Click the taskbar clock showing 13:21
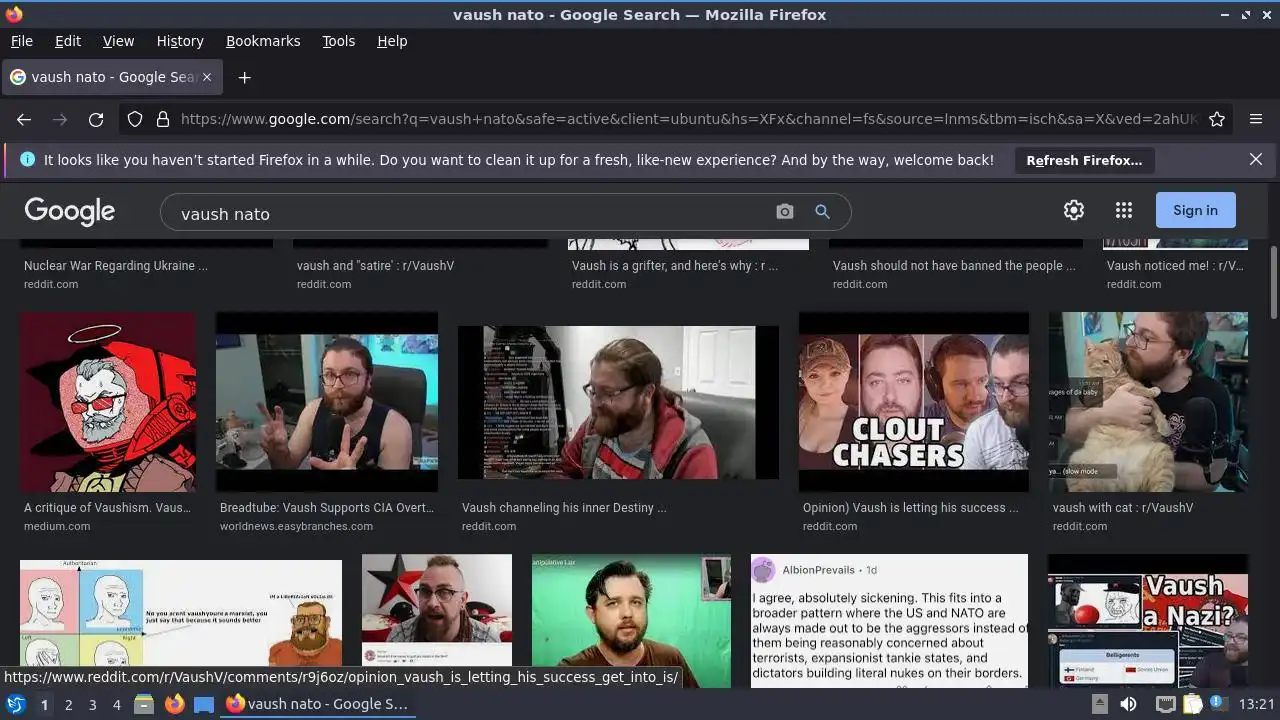The image size is (1280, 720). point(1257,704)
